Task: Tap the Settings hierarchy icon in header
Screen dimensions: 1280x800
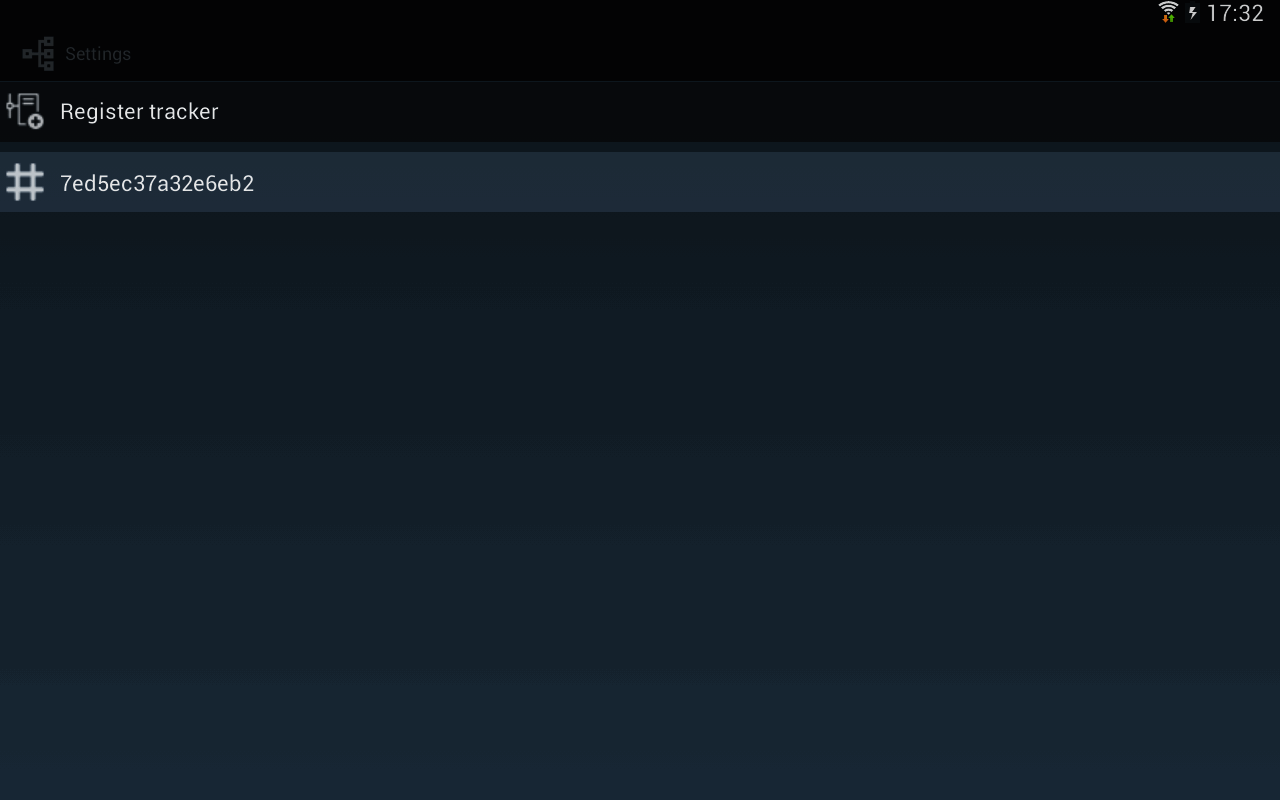Action: 38,54
